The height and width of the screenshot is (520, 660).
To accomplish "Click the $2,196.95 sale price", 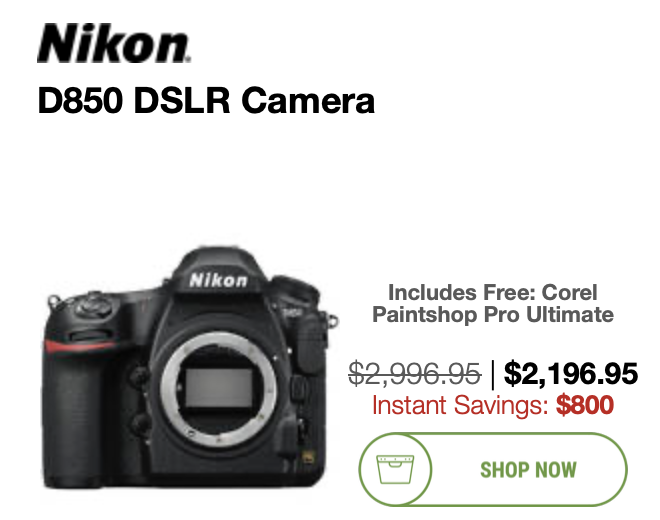I will (570, 374).
